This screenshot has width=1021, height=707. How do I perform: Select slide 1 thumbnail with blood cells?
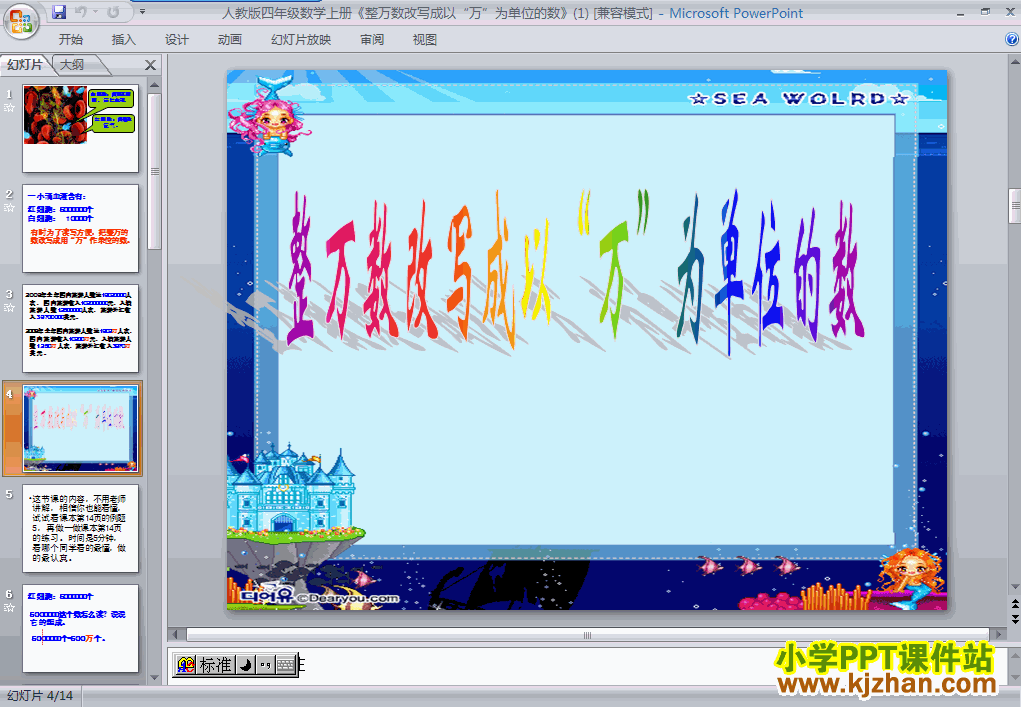tap(81, 128)
